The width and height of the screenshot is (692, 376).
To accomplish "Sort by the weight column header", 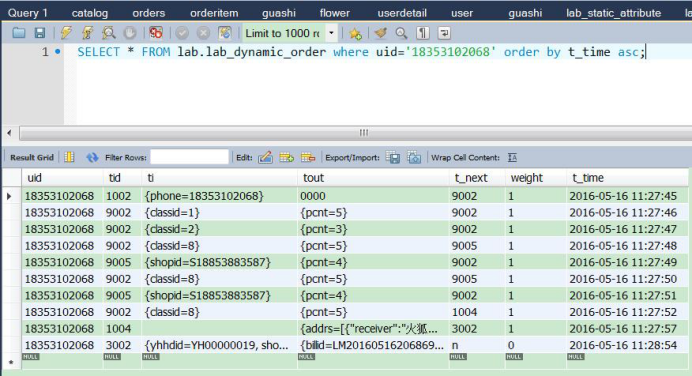I will [536, 178].
